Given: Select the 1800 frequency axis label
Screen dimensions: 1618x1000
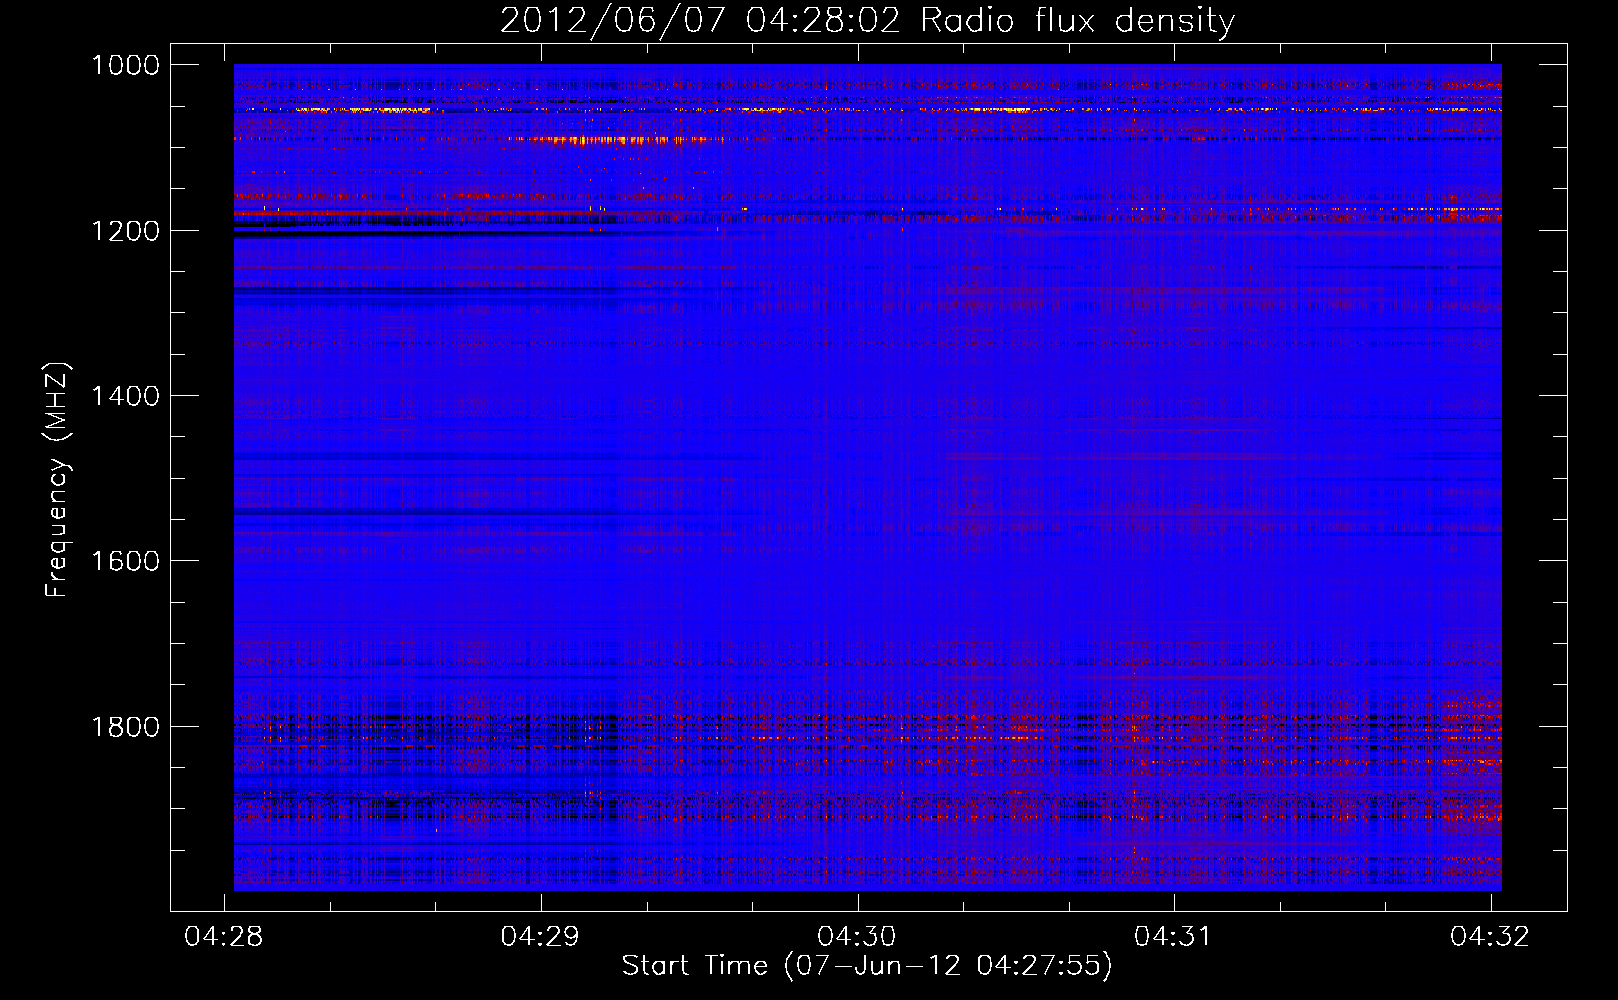Looking at the screenshot, I should [x=125, y=726].
